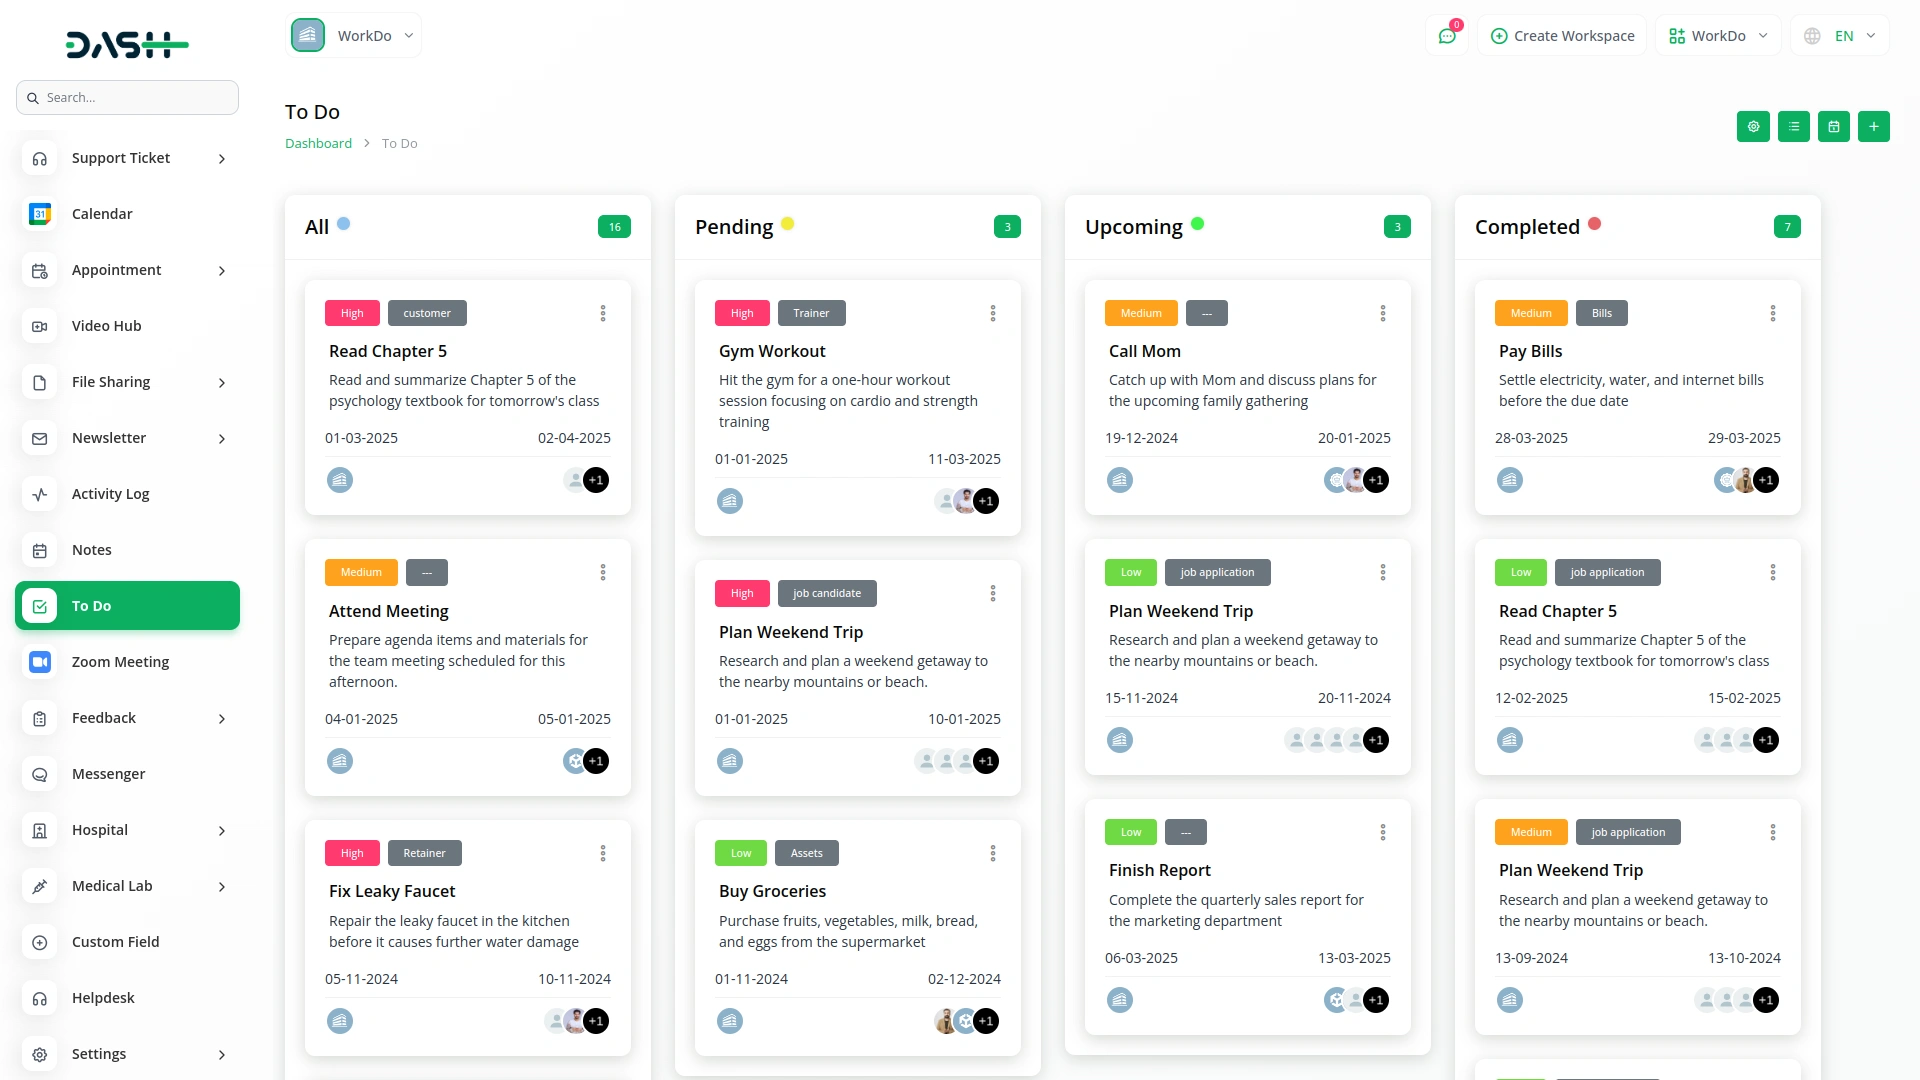Click kebab menu on Call Mom card
Viewport: 1920px width, 1080px height.
pyautogui.click(x=1382, y=313)
